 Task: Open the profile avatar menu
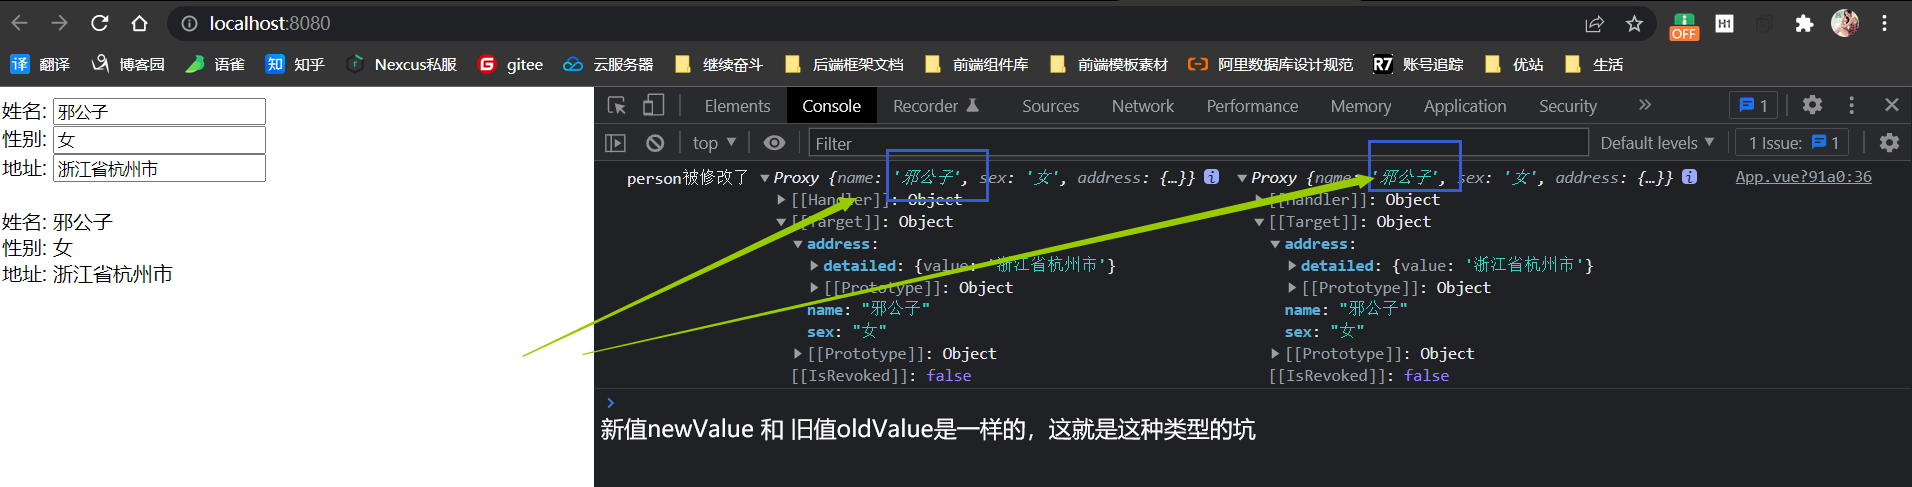1845,23
